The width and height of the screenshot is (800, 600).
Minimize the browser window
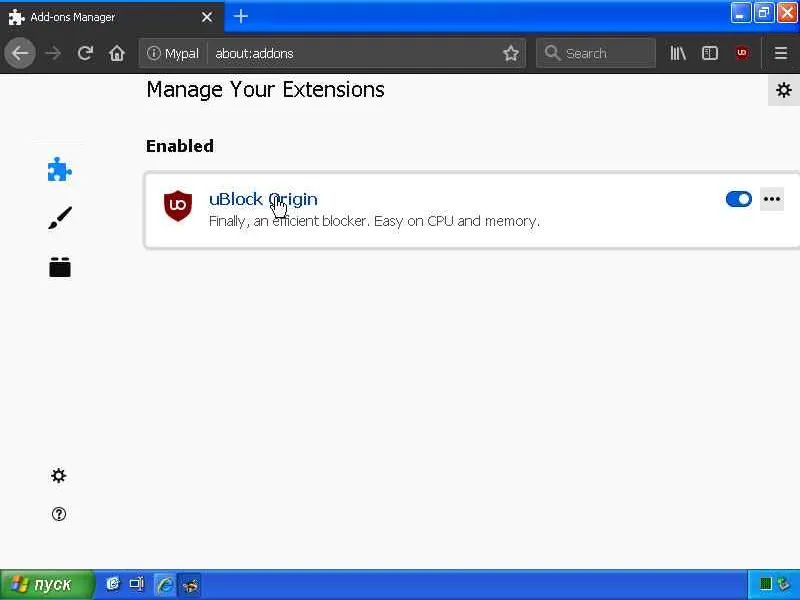(x=740, y=13)
